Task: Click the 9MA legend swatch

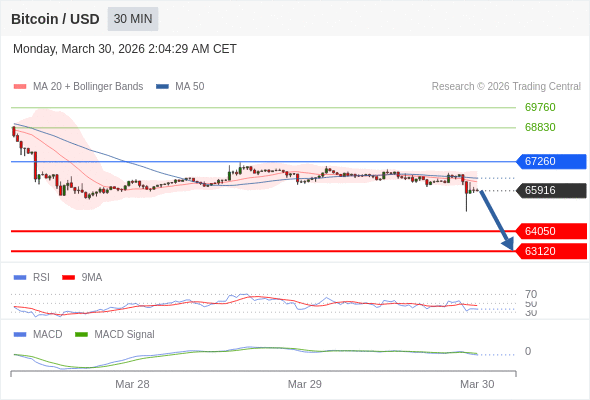Action: pyautogui.click(x=68, y=278)
